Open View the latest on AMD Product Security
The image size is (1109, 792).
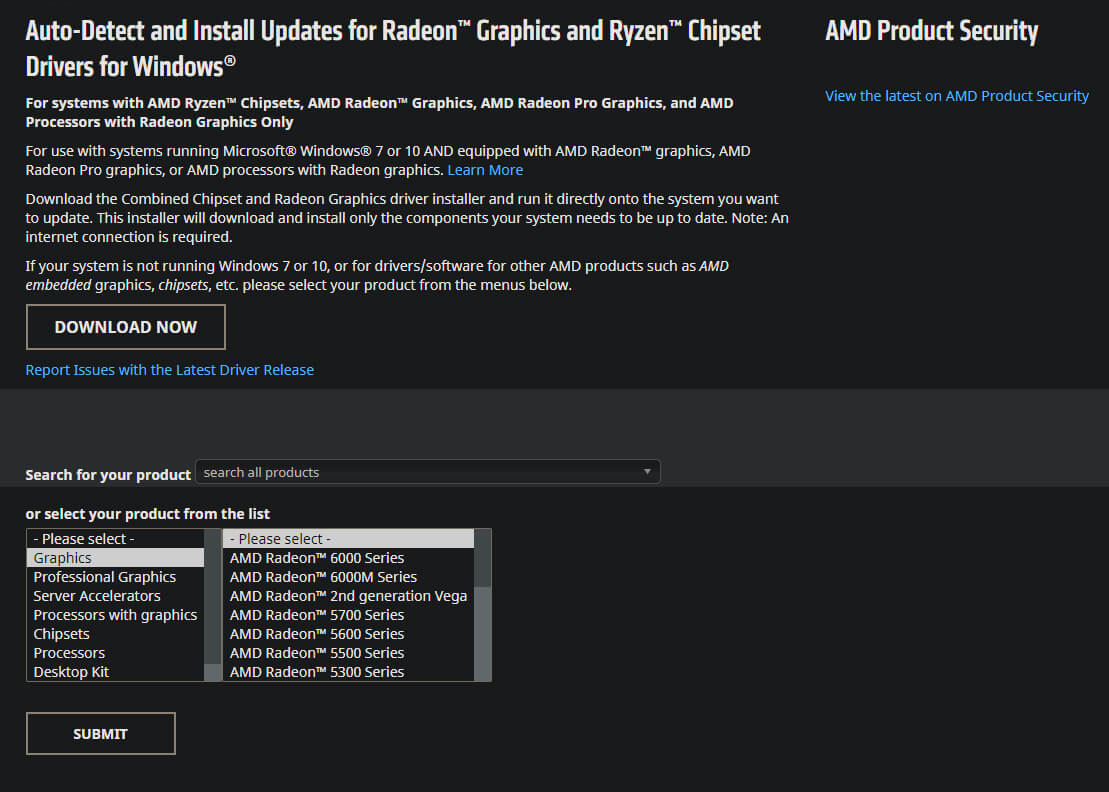tap(956, 96)
